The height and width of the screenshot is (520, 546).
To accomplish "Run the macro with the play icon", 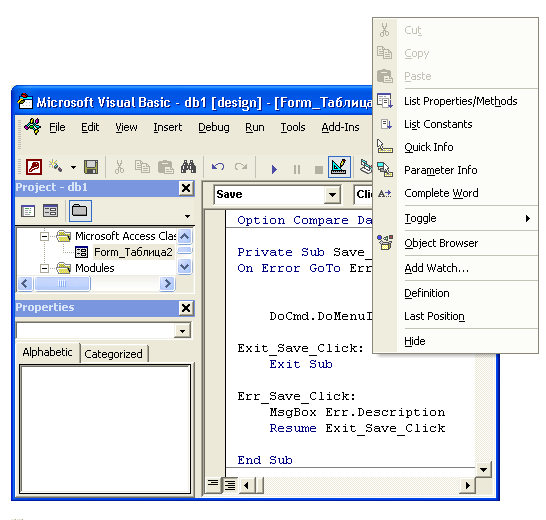I will click(274, 169).
